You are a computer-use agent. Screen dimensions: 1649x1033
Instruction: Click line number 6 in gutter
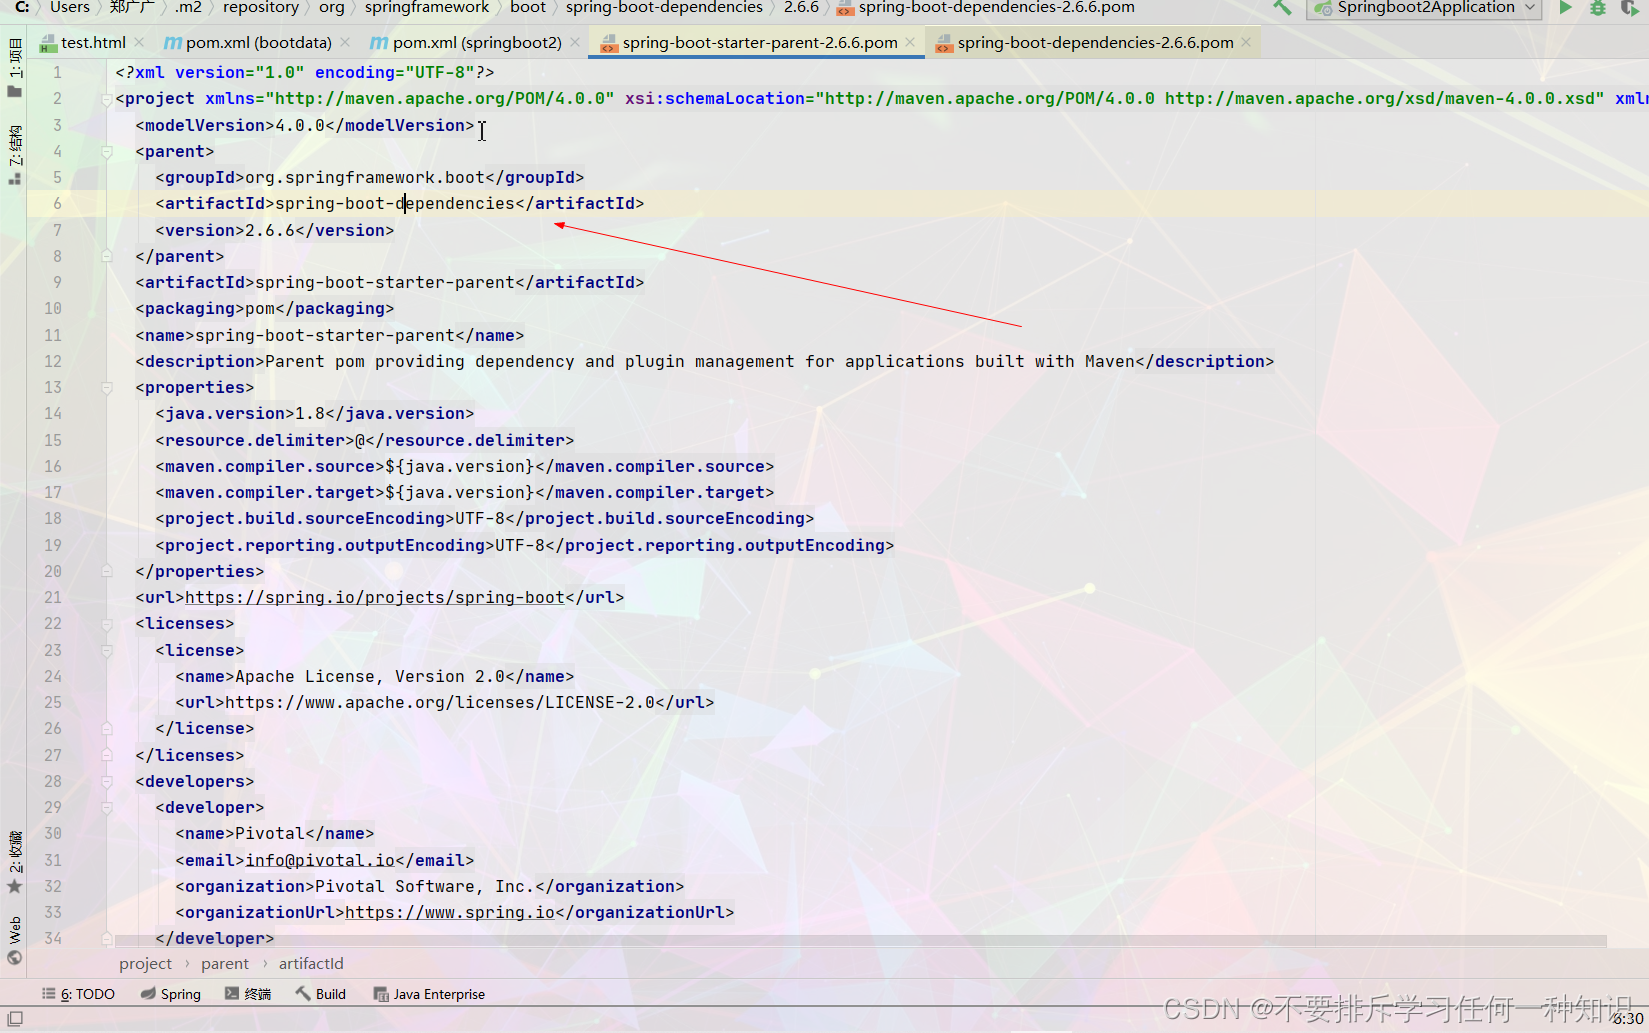click(x=57, y=204)
